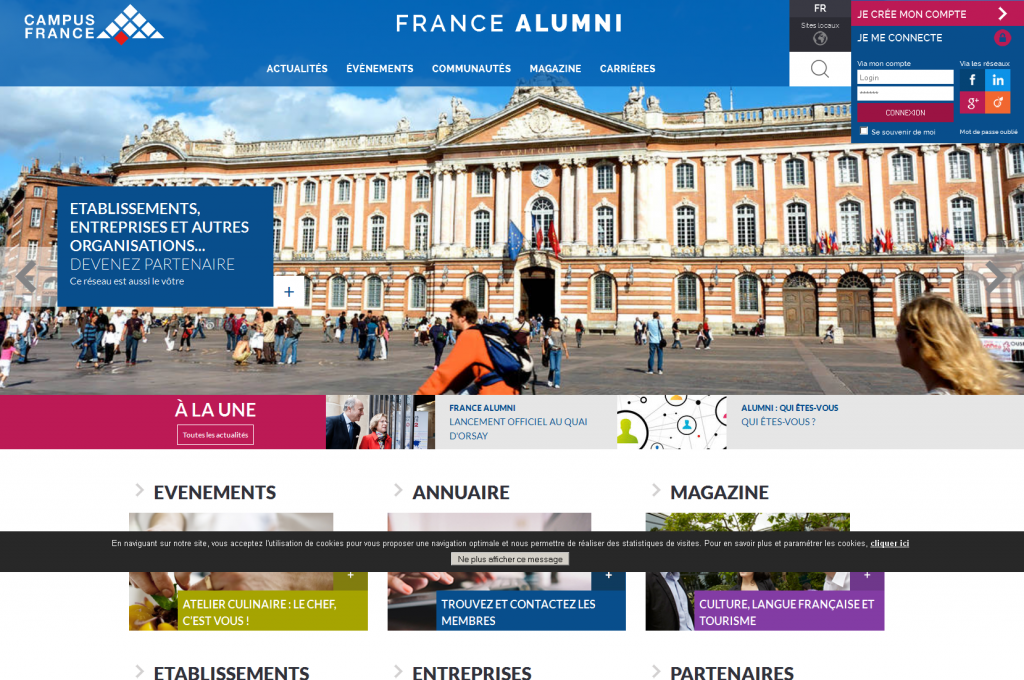Click 'Toutes les actualités' button
Image resolution: width=1024 pixels, height=680 pixels.
coord(216,435)
